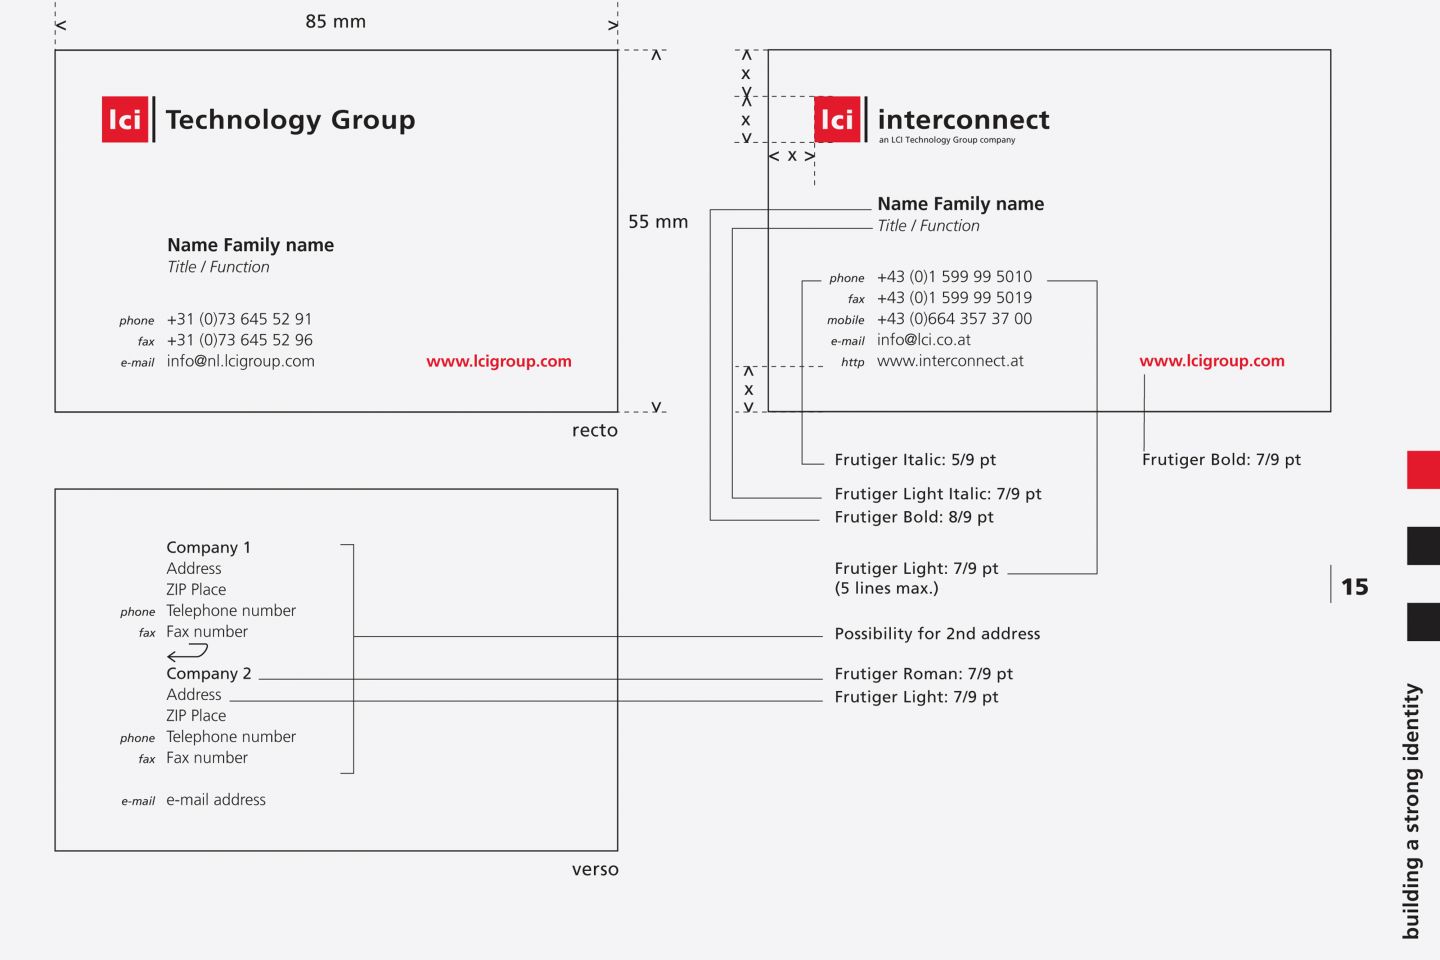Click the 'http' label on interconnect card
Viewport: 1440px width, 960px height.
coord(853,362)
